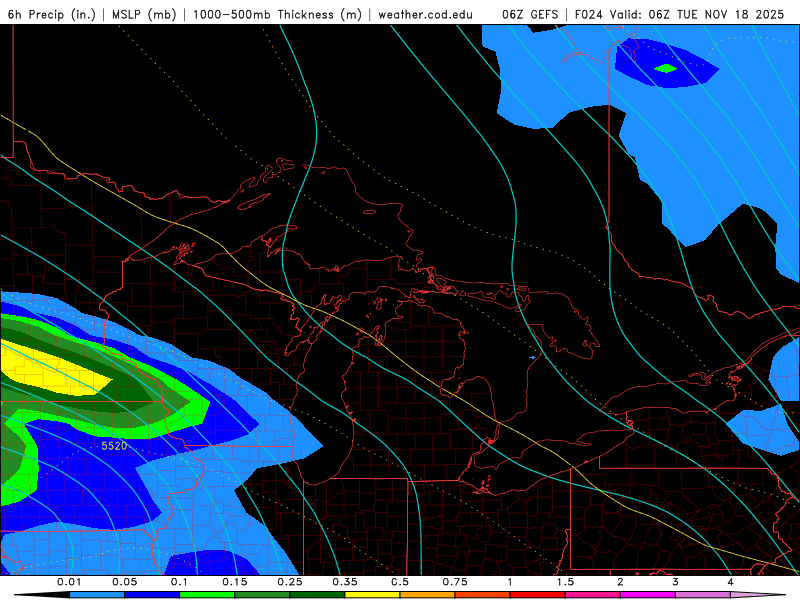The image size is (800, 600).
Task: Click the 1.5 colorbar tick label
Action: coord(565,582)
